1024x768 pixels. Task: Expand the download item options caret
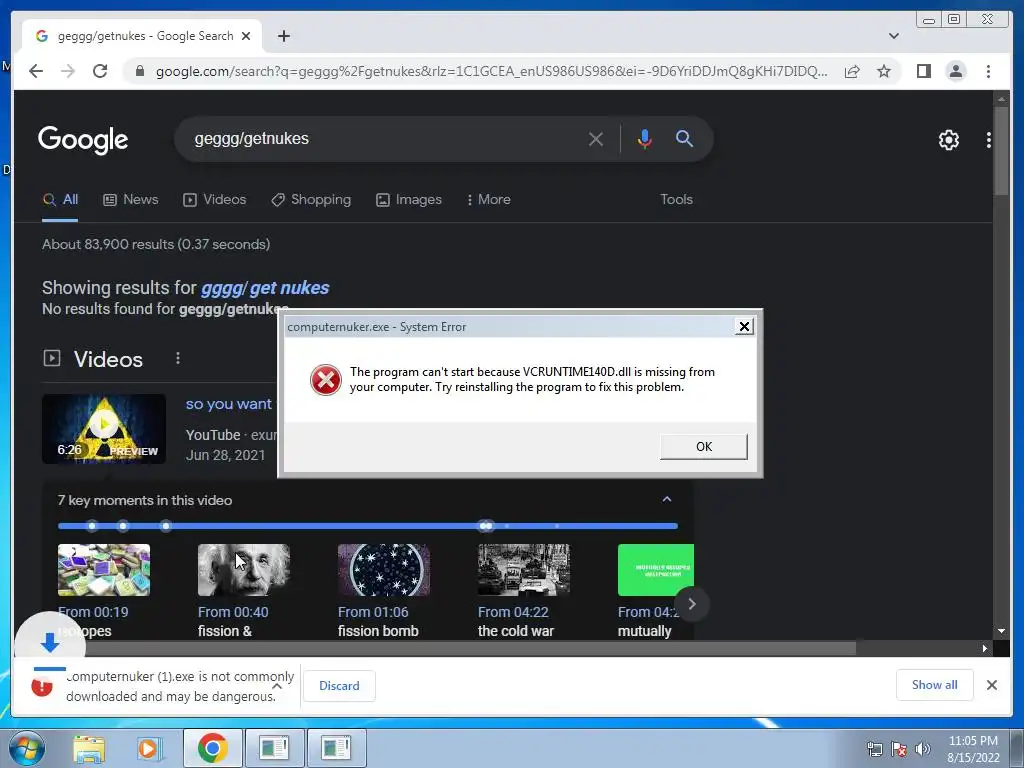pos(277,686)
